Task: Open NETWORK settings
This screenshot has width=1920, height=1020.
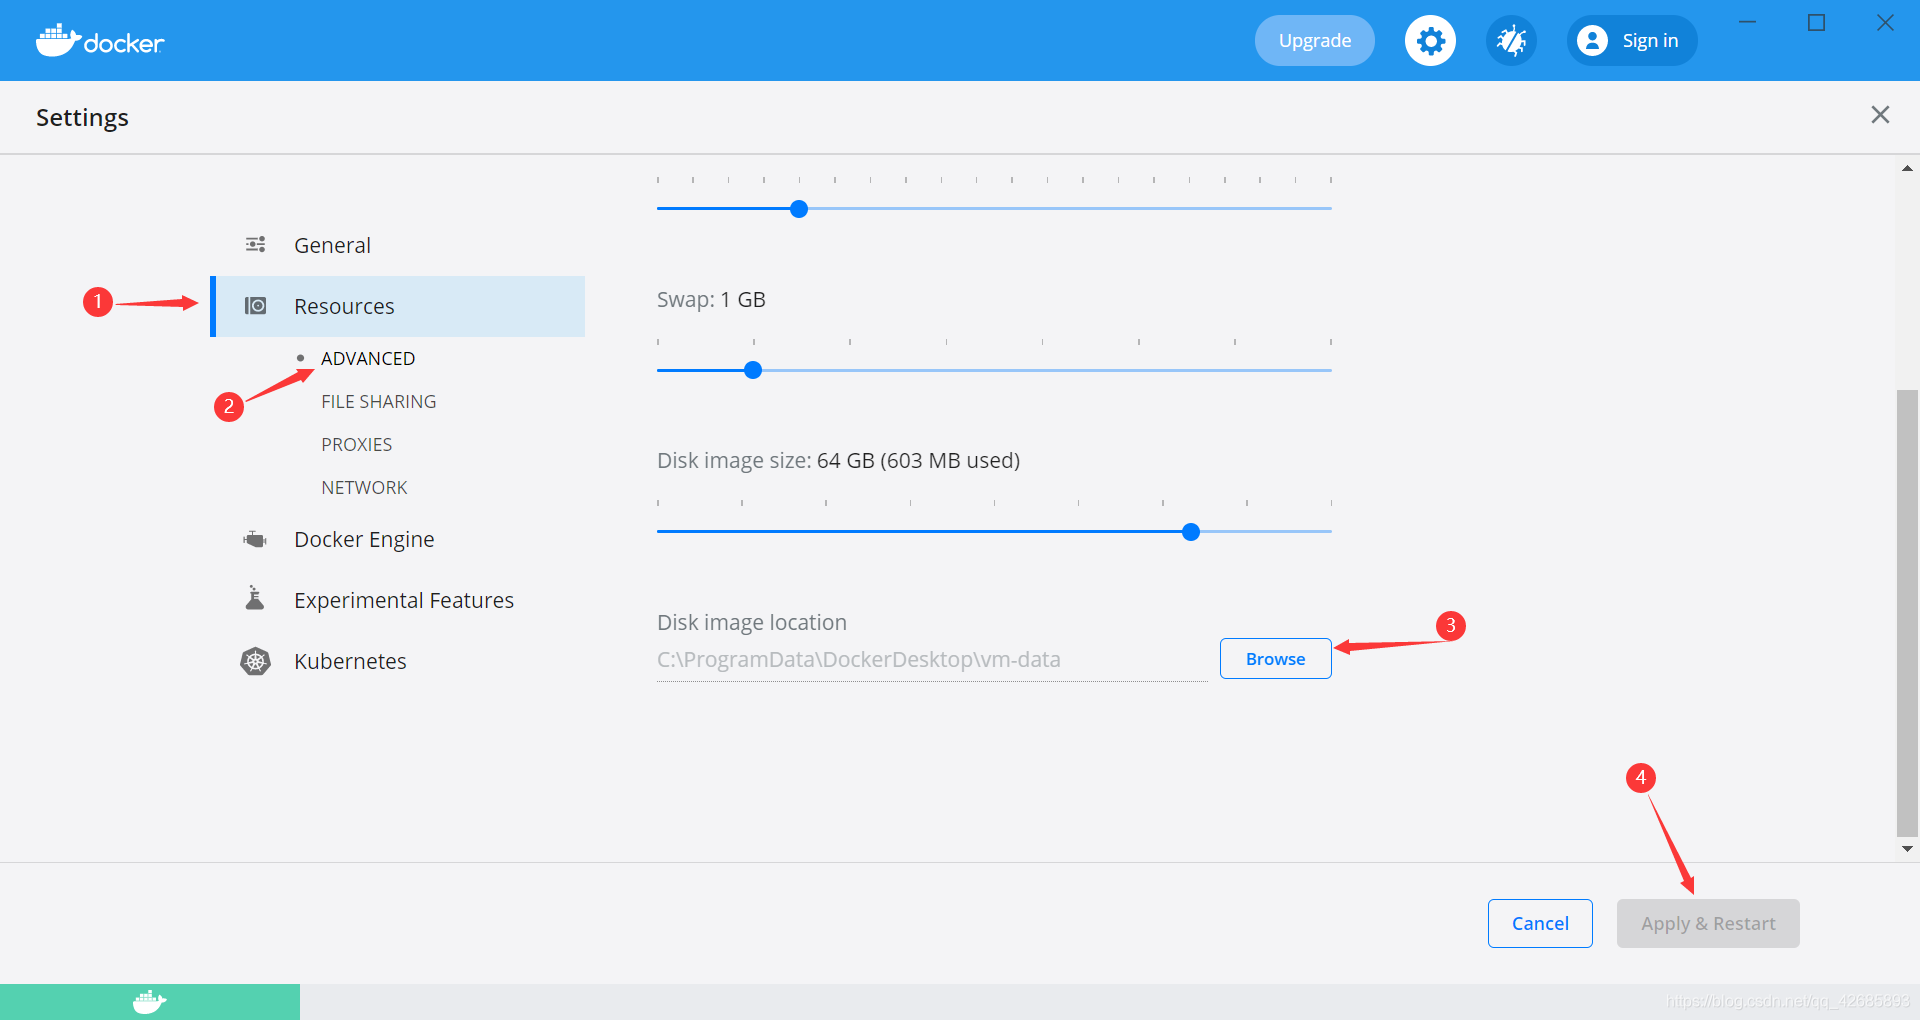Action: (x=364, y=487)
